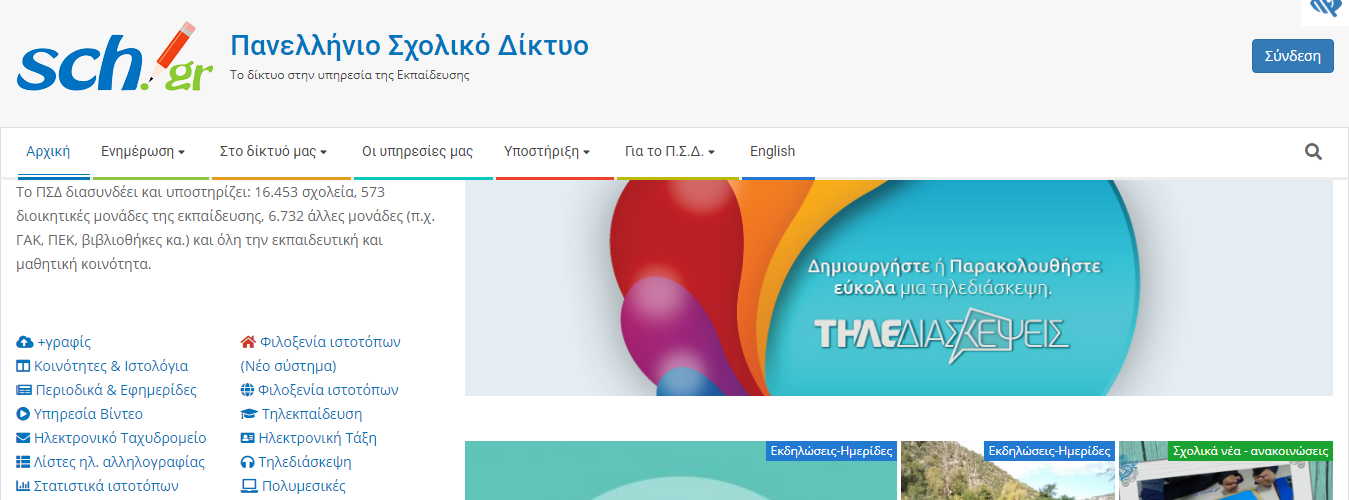The width and height of the screenshot is (1349, 500).
Task: Click the (Νέο σύστημα) link text
Action: click(288, 366)
